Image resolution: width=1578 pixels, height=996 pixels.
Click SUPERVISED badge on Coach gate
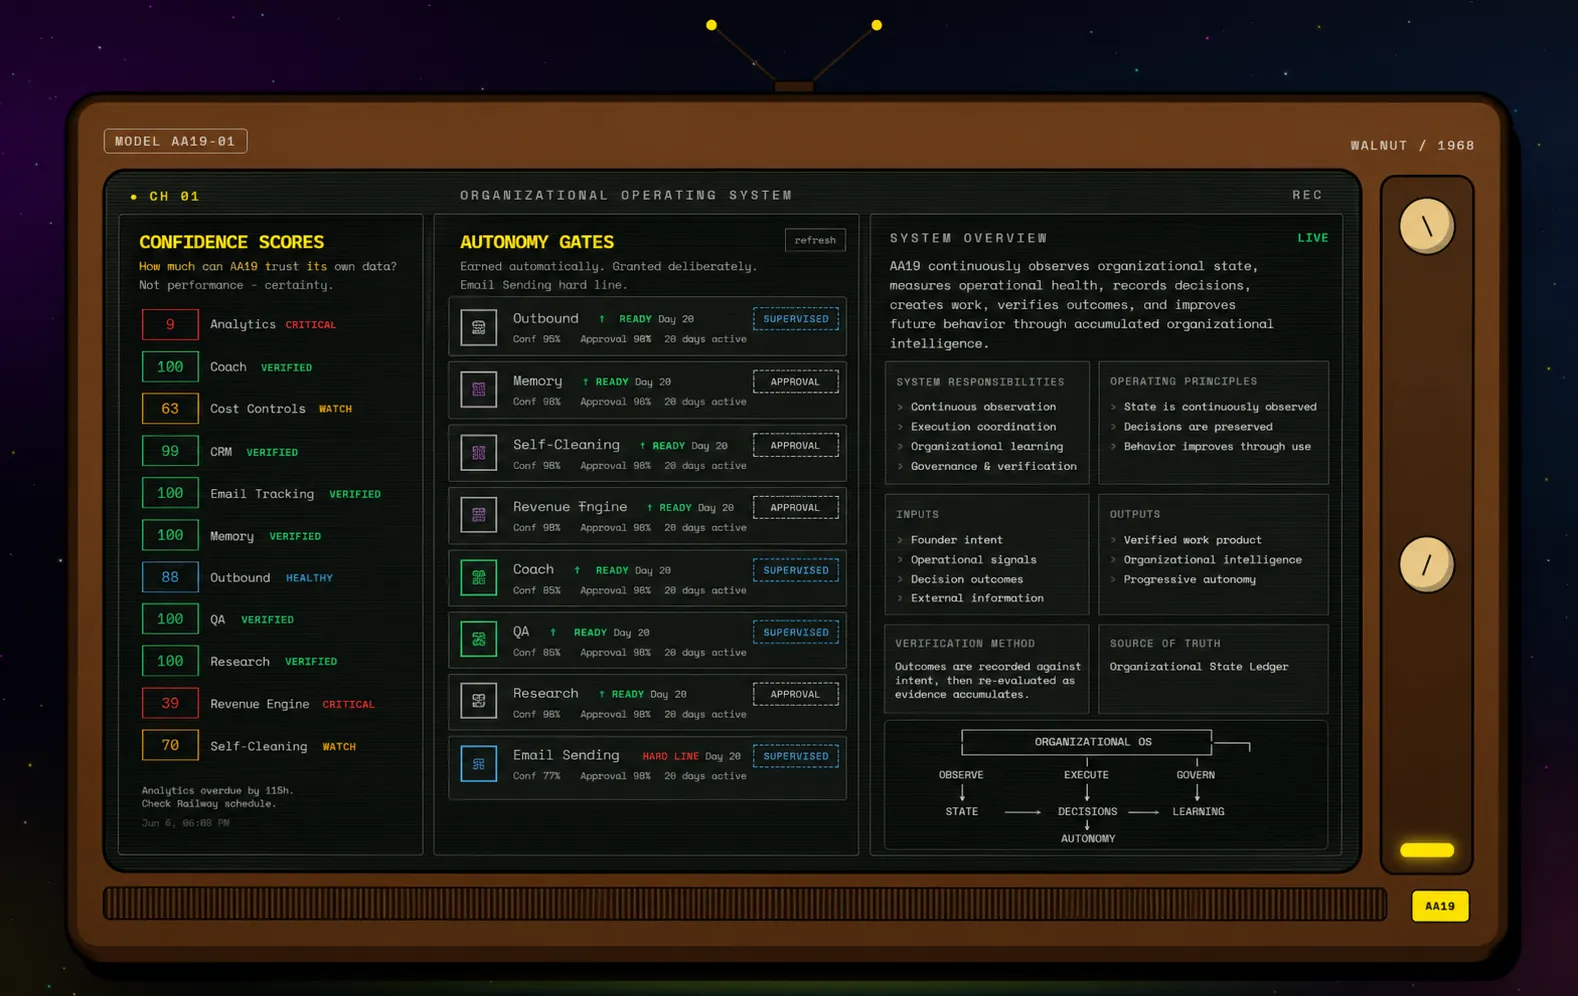(x=796, y=570)
